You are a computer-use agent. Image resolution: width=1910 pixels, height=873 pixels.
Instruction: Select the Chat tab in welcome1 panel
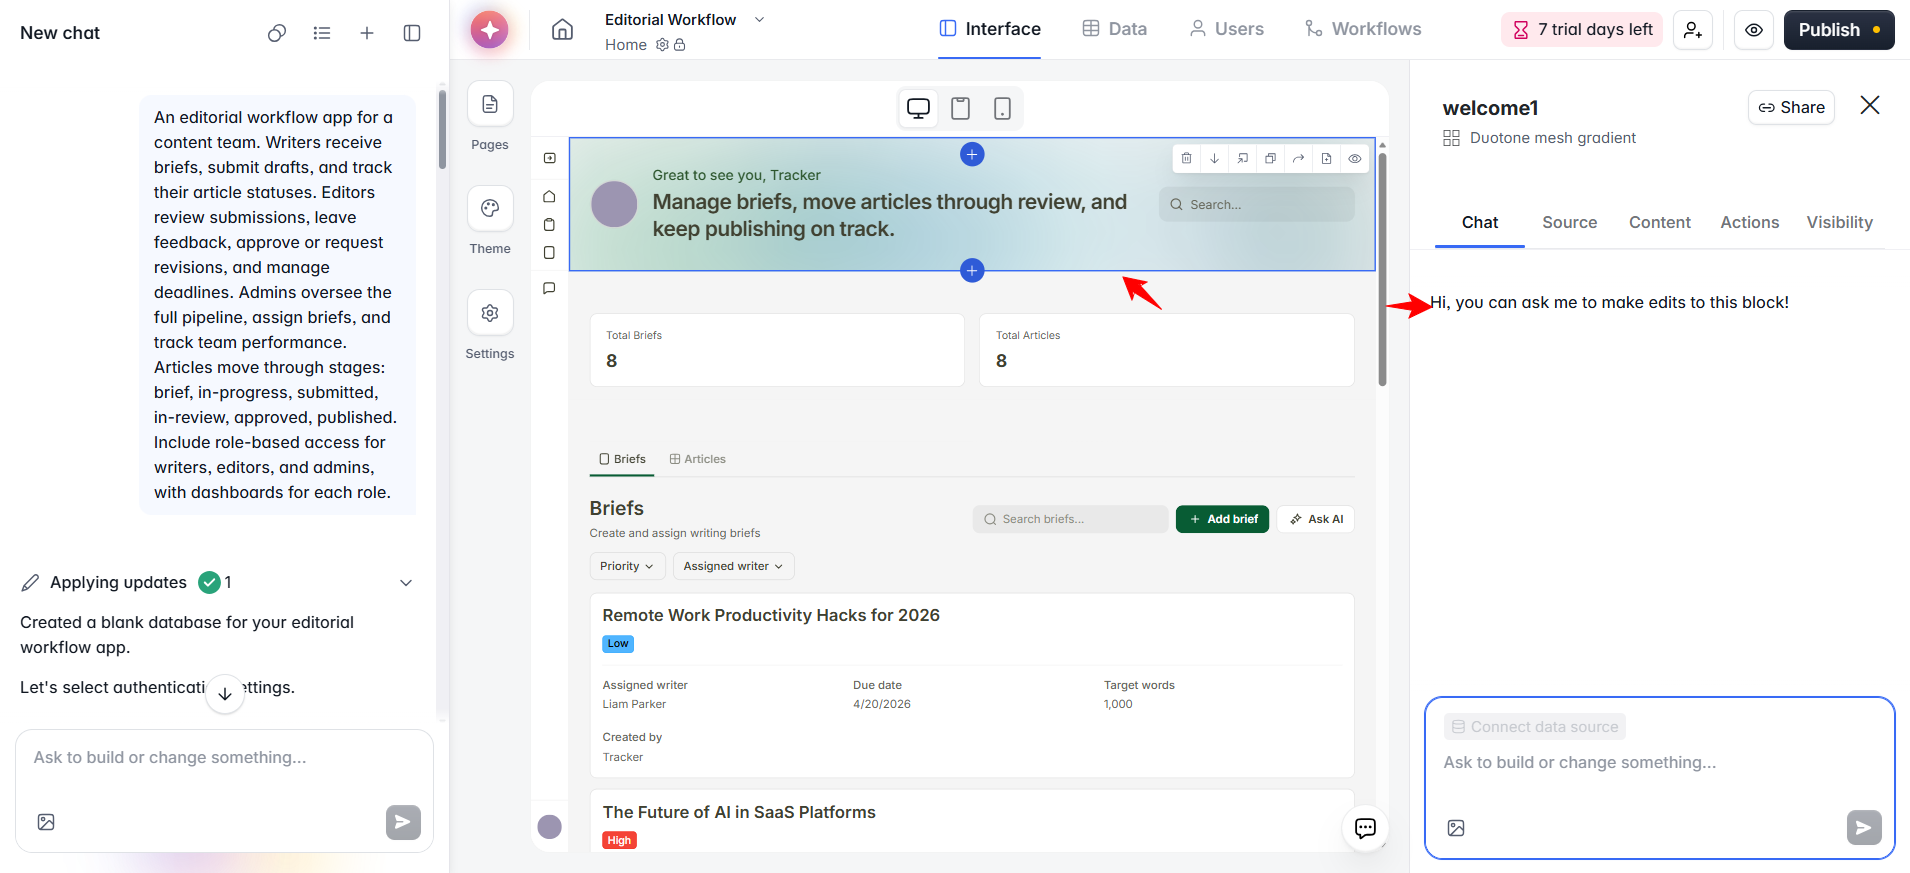click(1480, 222)
